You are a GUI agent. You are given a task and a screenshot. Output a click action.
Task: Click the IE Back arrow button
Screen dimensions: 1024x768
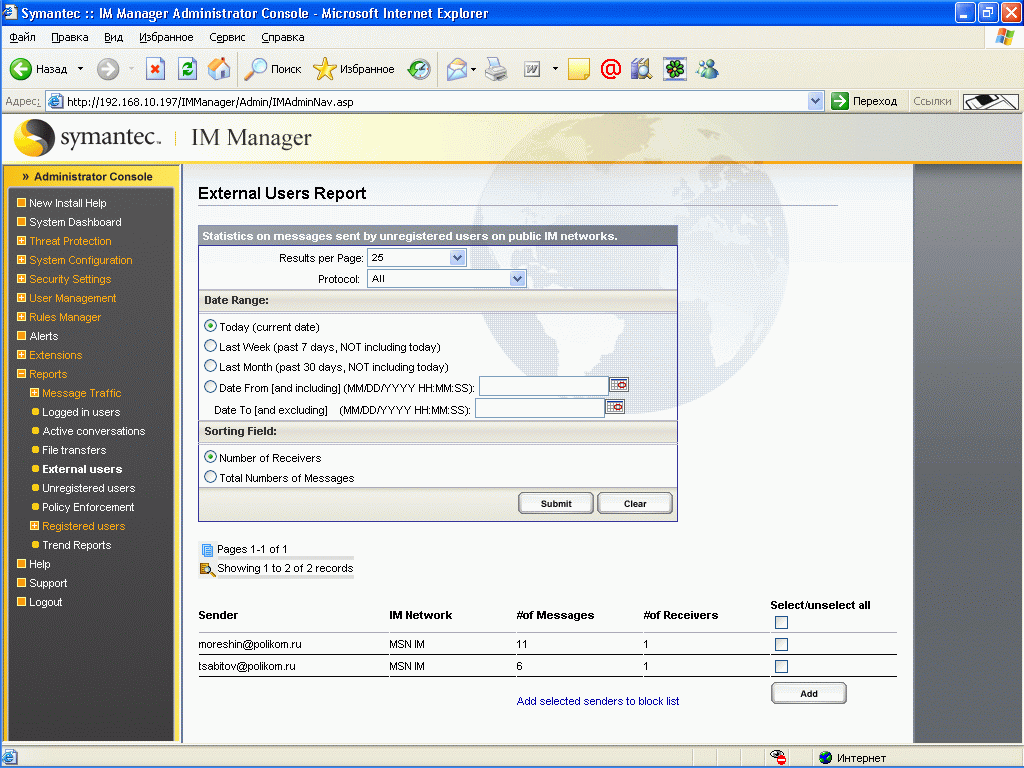[21, 69]
